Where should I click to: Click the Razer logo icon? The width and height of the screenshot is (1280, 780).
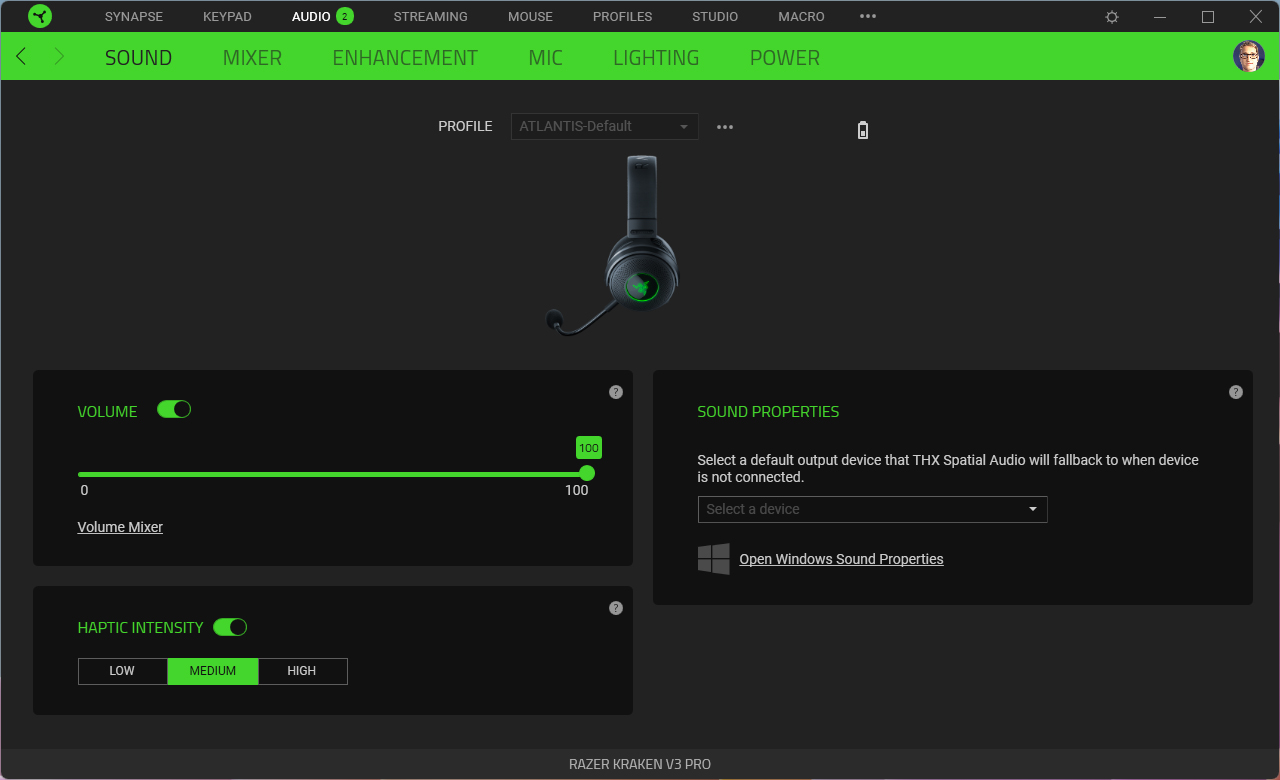coord(40,16)
